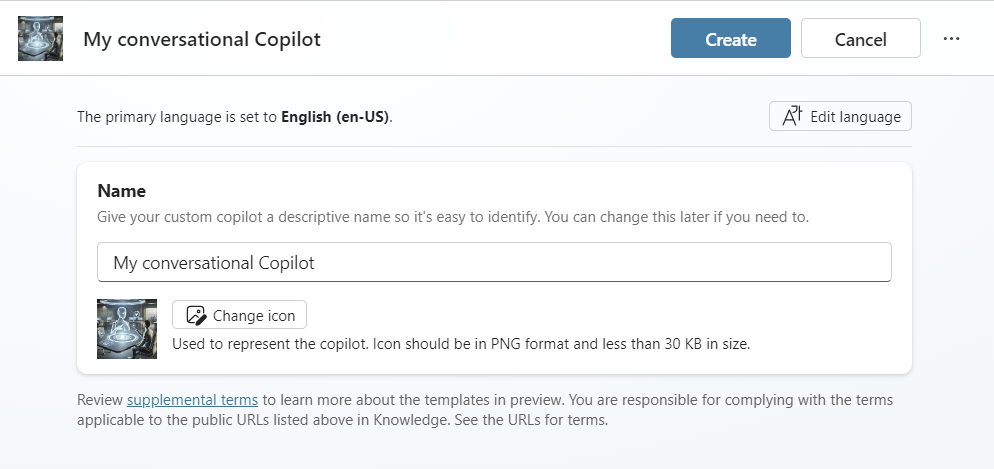
Task: Select the copilot icon preview image
Action: point(127,328)
